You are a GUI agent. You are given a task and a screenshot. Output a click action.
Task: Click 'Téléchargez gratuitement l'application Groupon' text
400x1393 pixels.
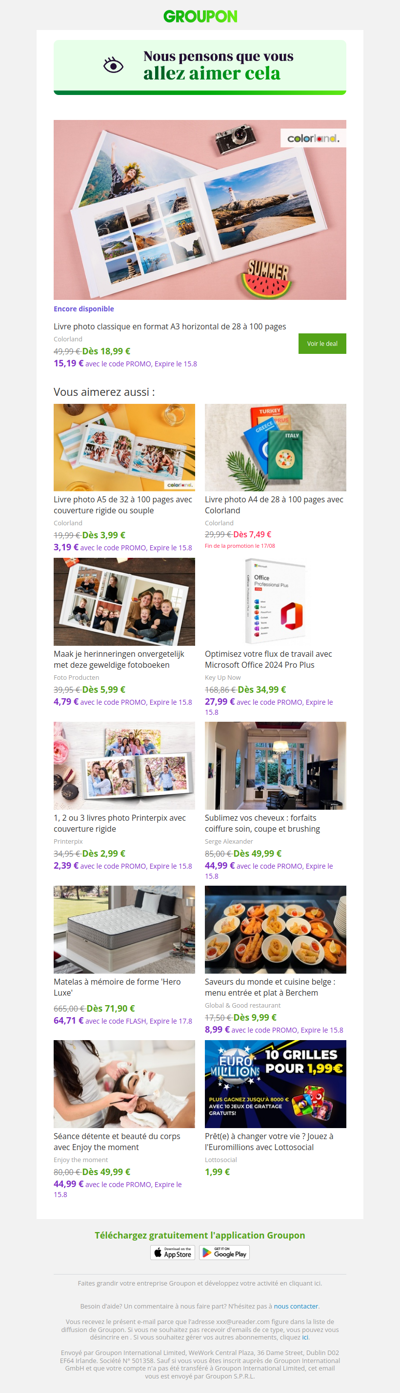tap(200, 1235)
